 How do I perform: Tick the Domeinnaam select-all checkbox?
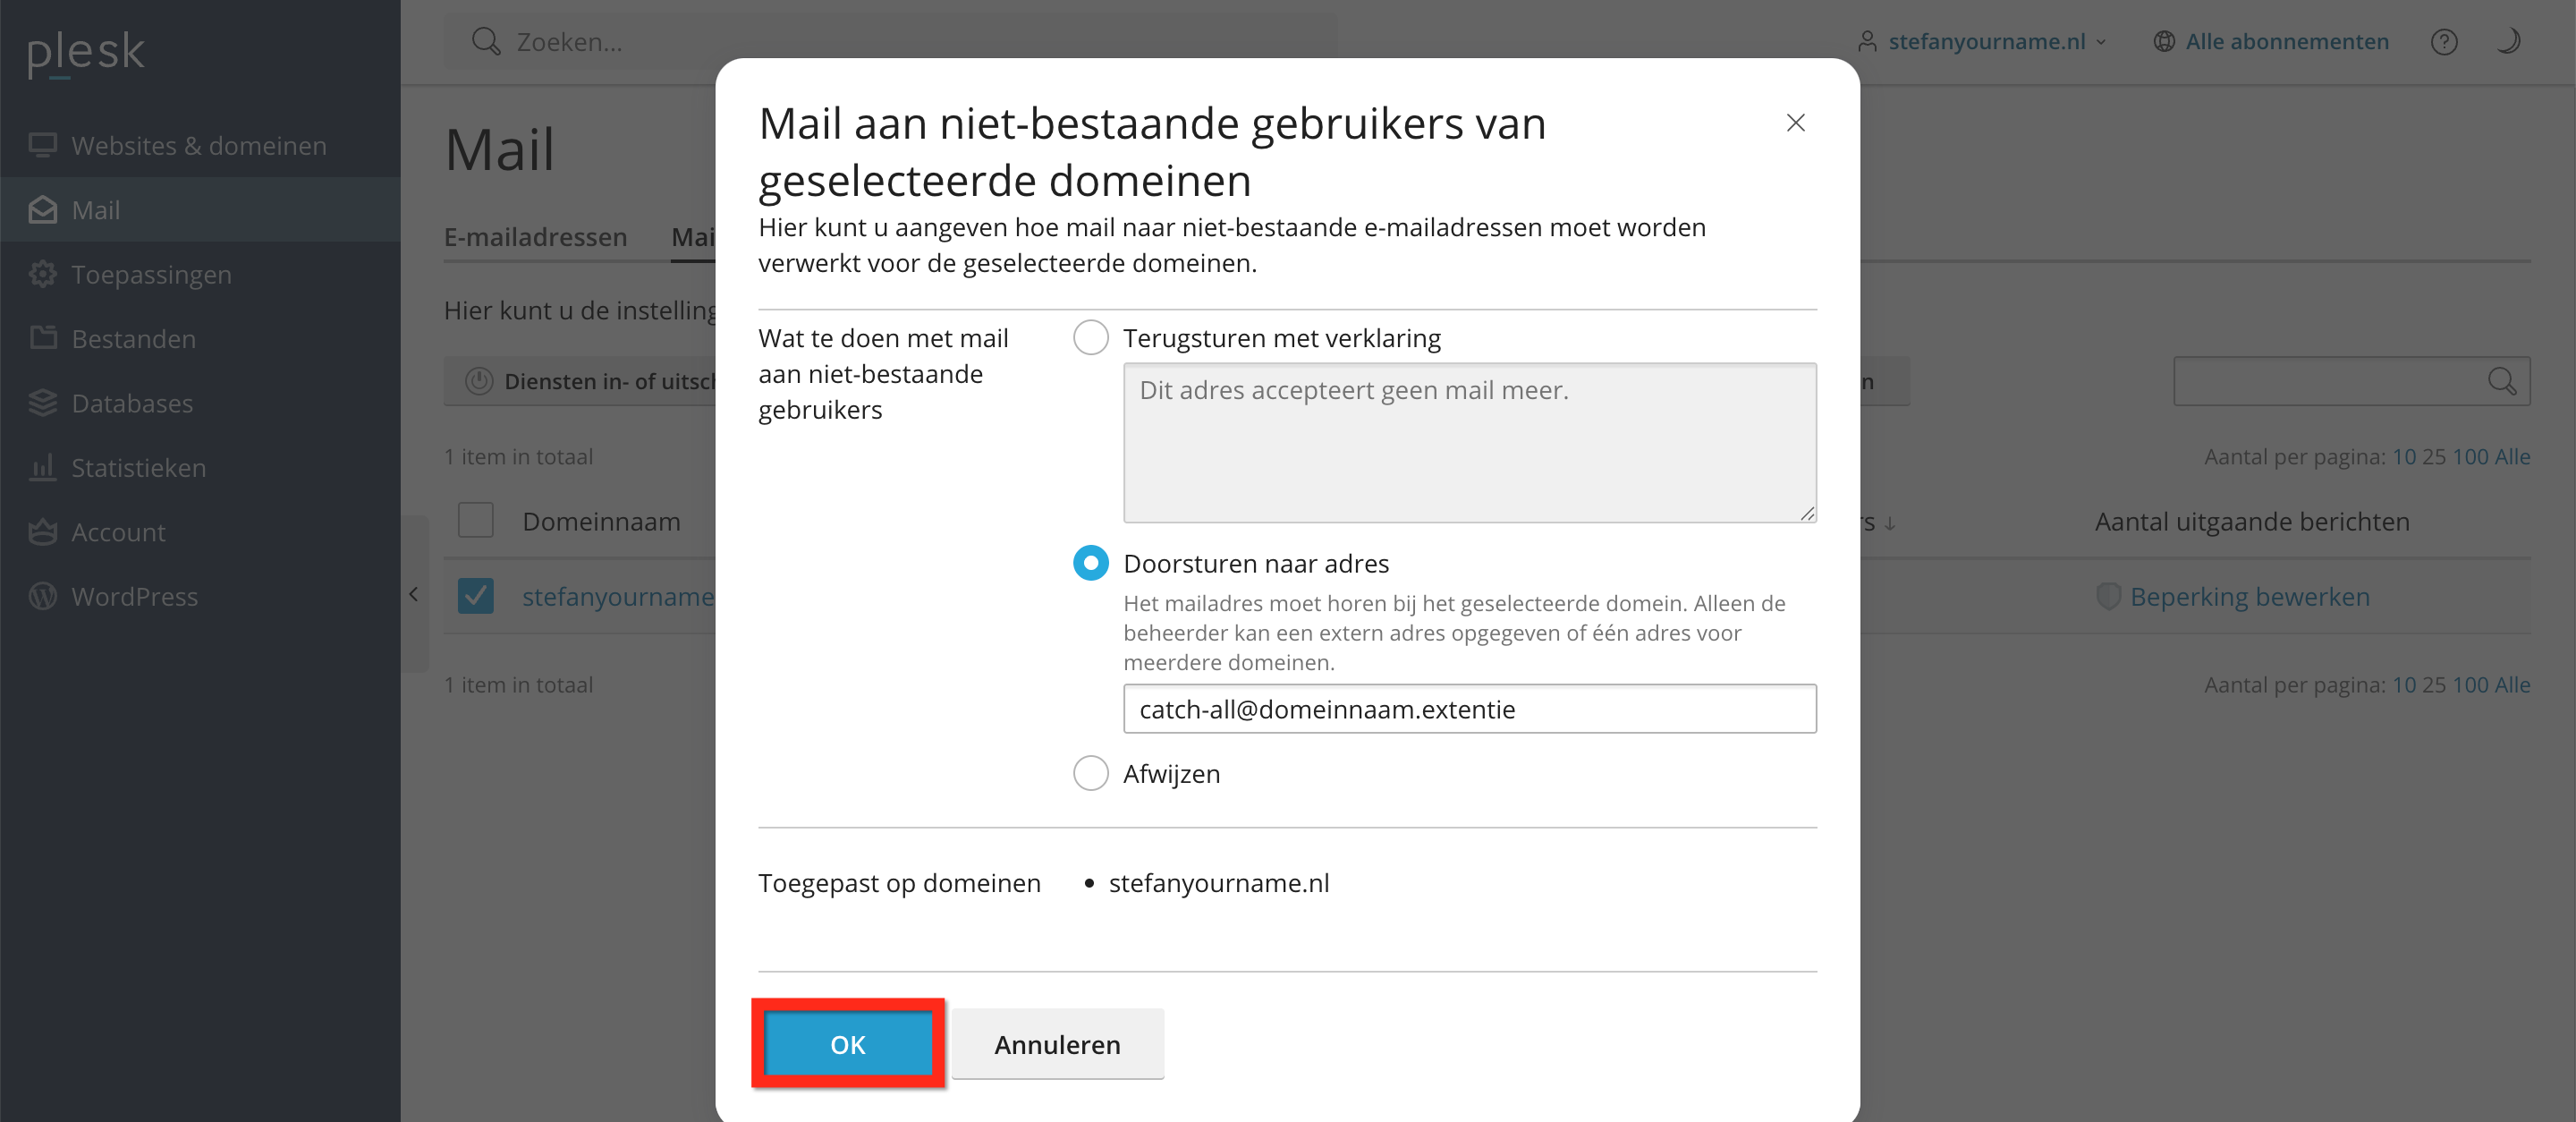tap(476, 521)
